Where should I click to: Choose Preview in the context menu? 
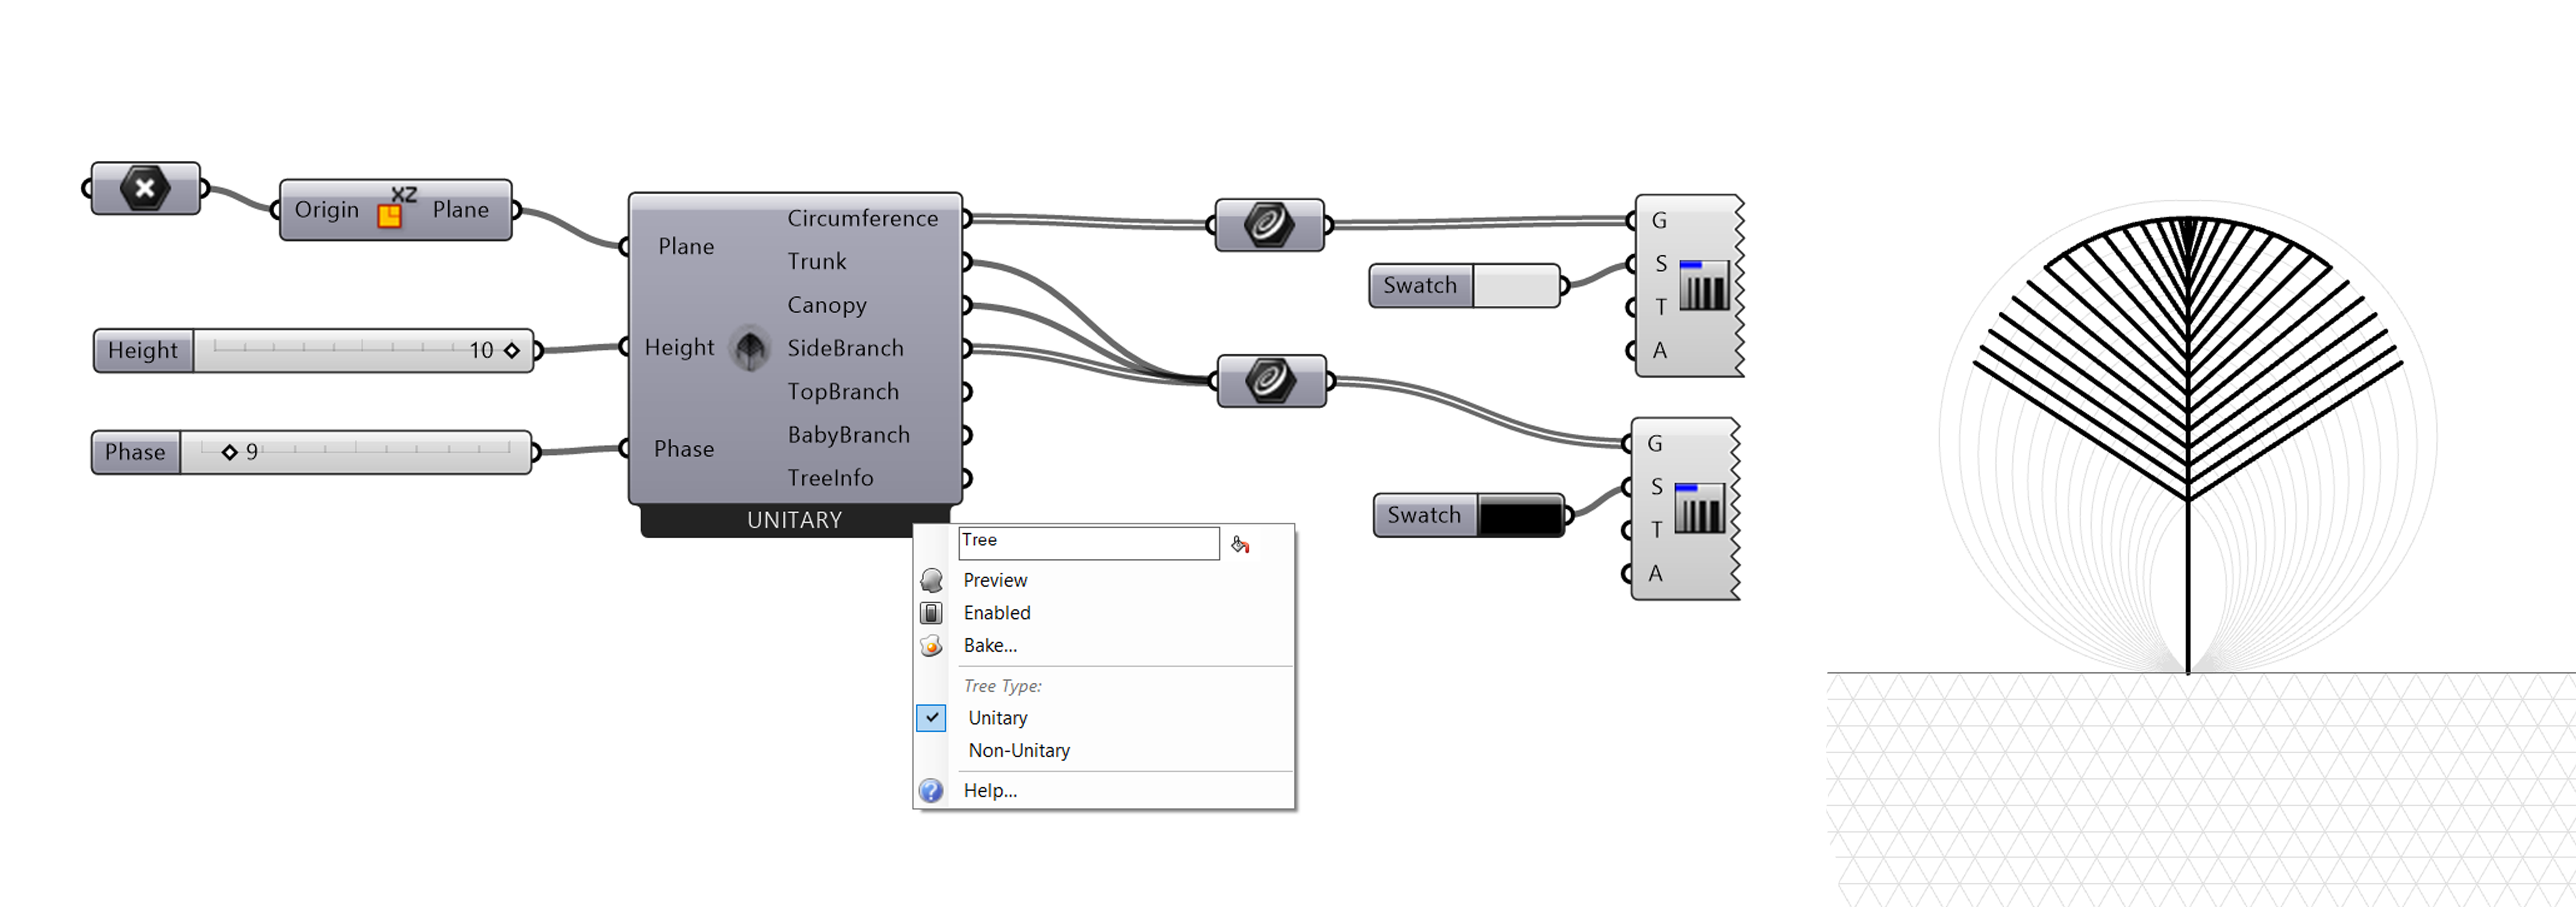coord(995,580)
